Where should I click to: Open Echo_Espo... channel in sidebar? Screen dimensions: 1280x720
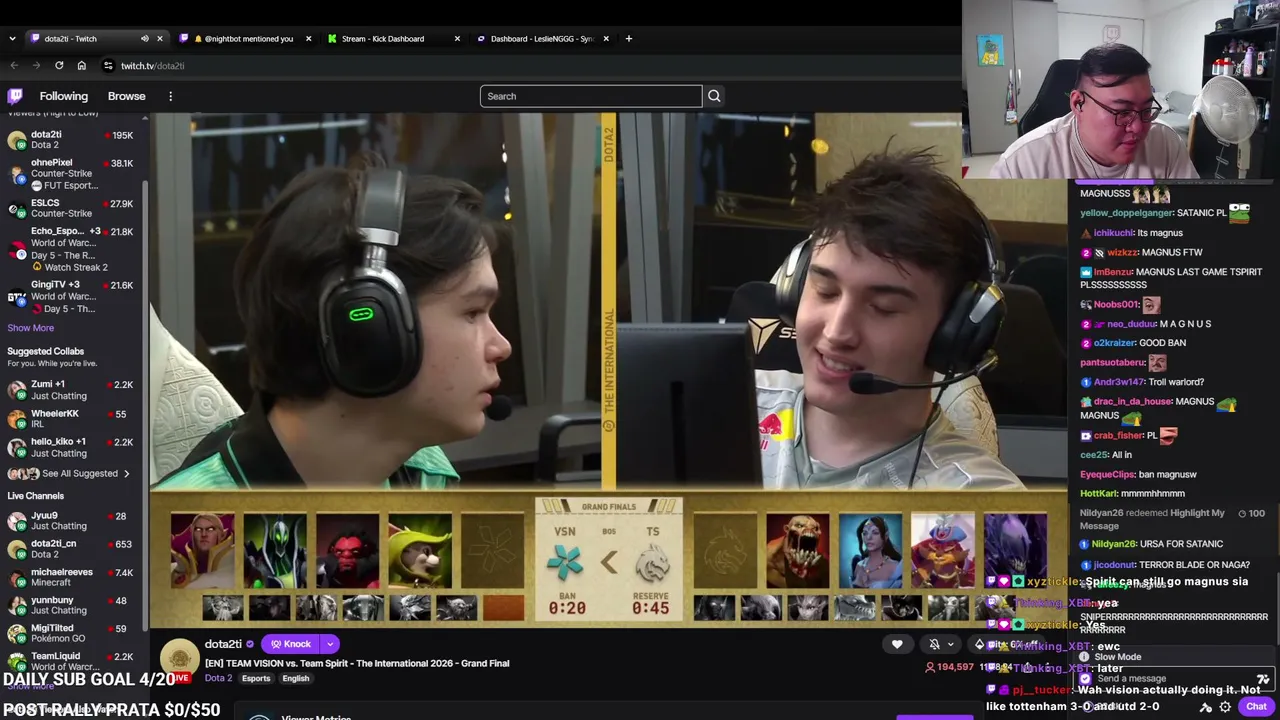coord(72,249)
